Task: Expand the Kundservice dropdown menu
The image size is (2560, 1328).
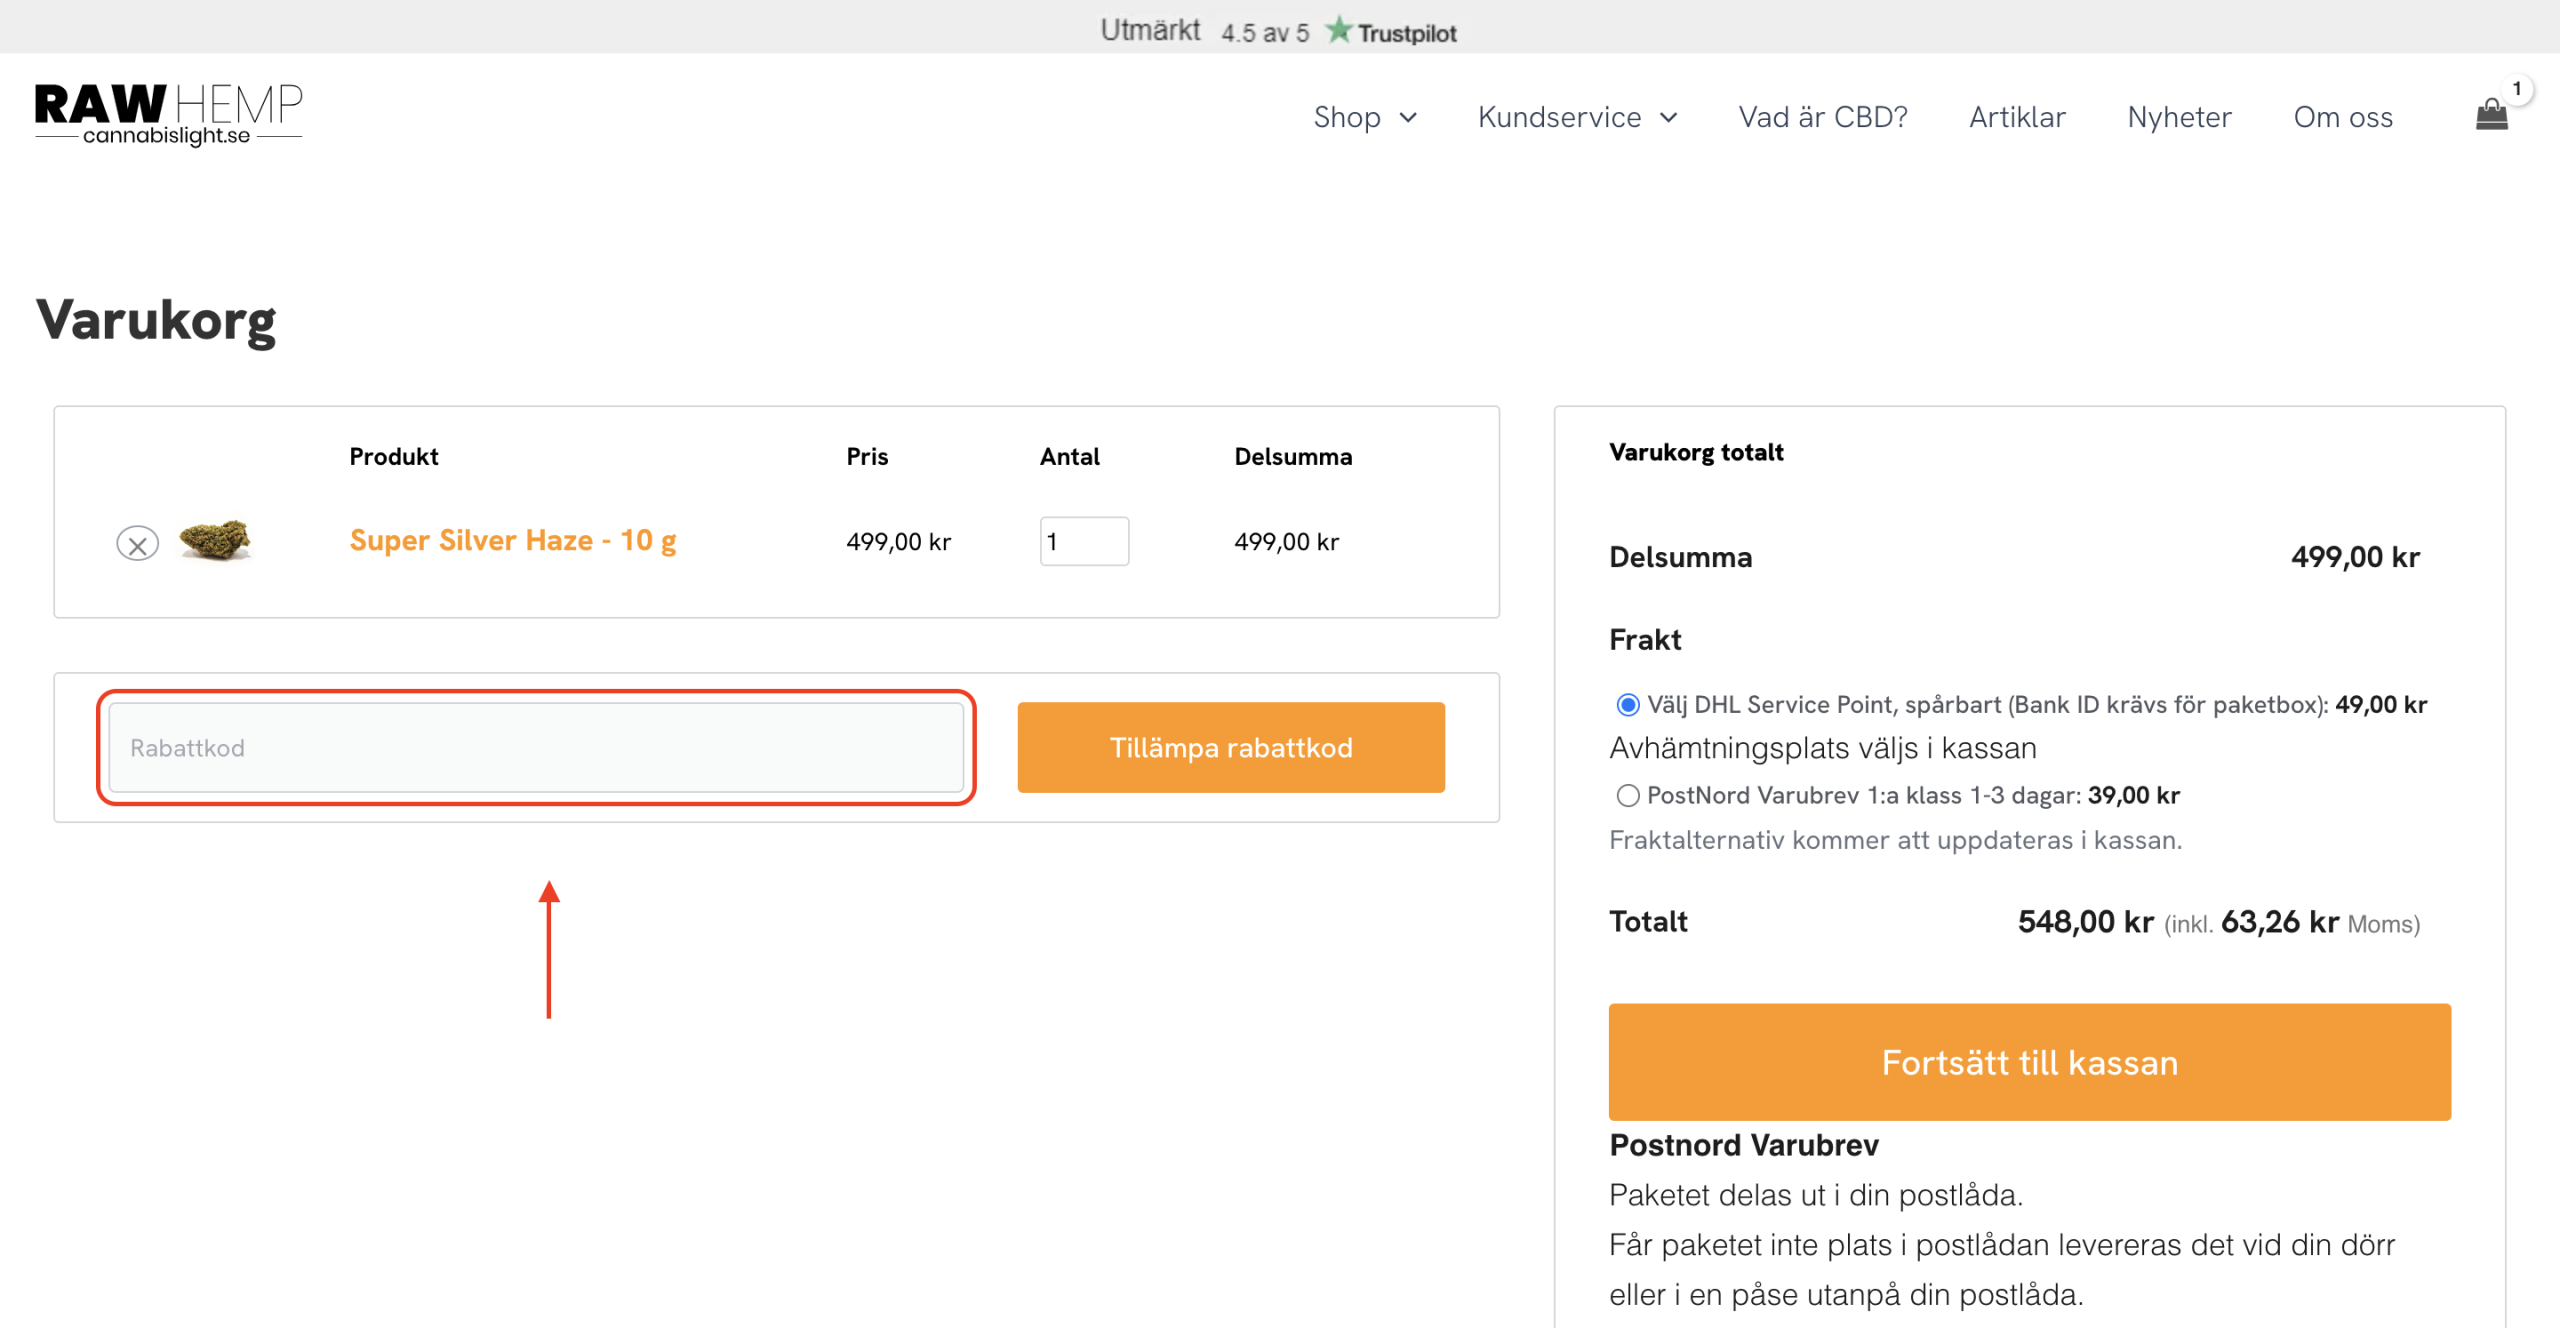Action: point(1559,117)
